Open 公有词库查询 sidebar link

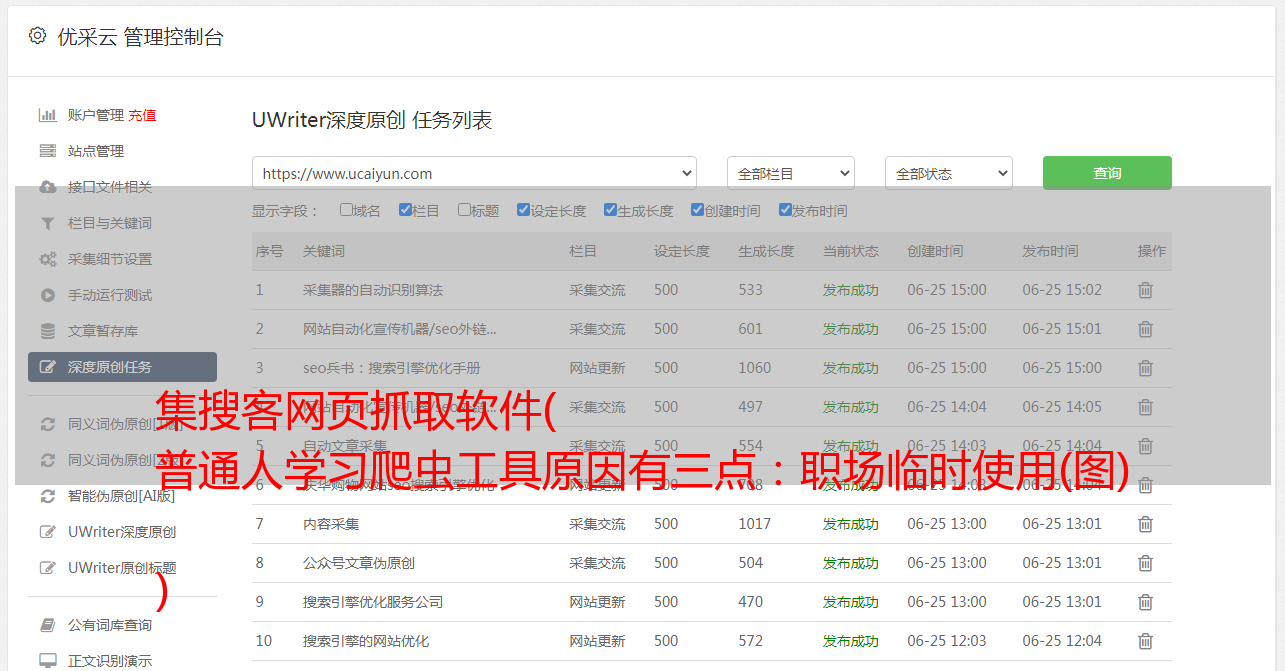tap(110, 625)
